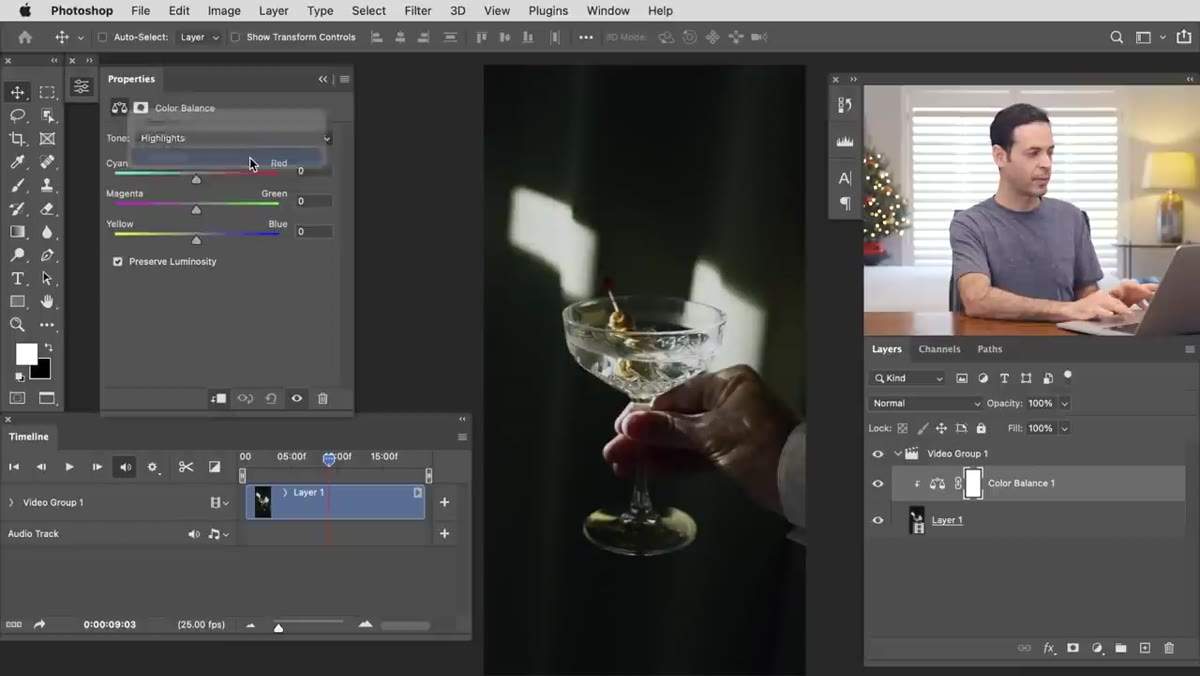Viewport: 1200px width, 676px height.
Task: Delete adjustment layer from Properties panel trash
Action: 322,398
